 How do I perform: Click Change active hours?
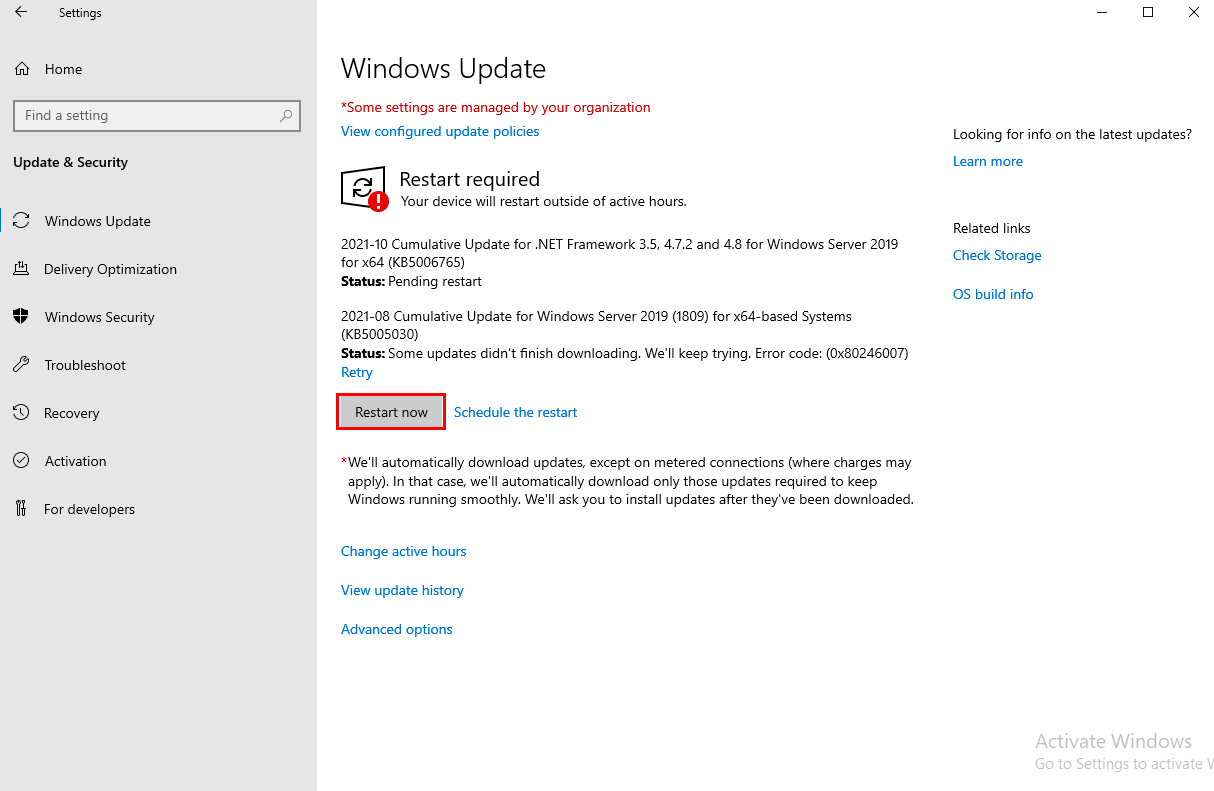404,551
